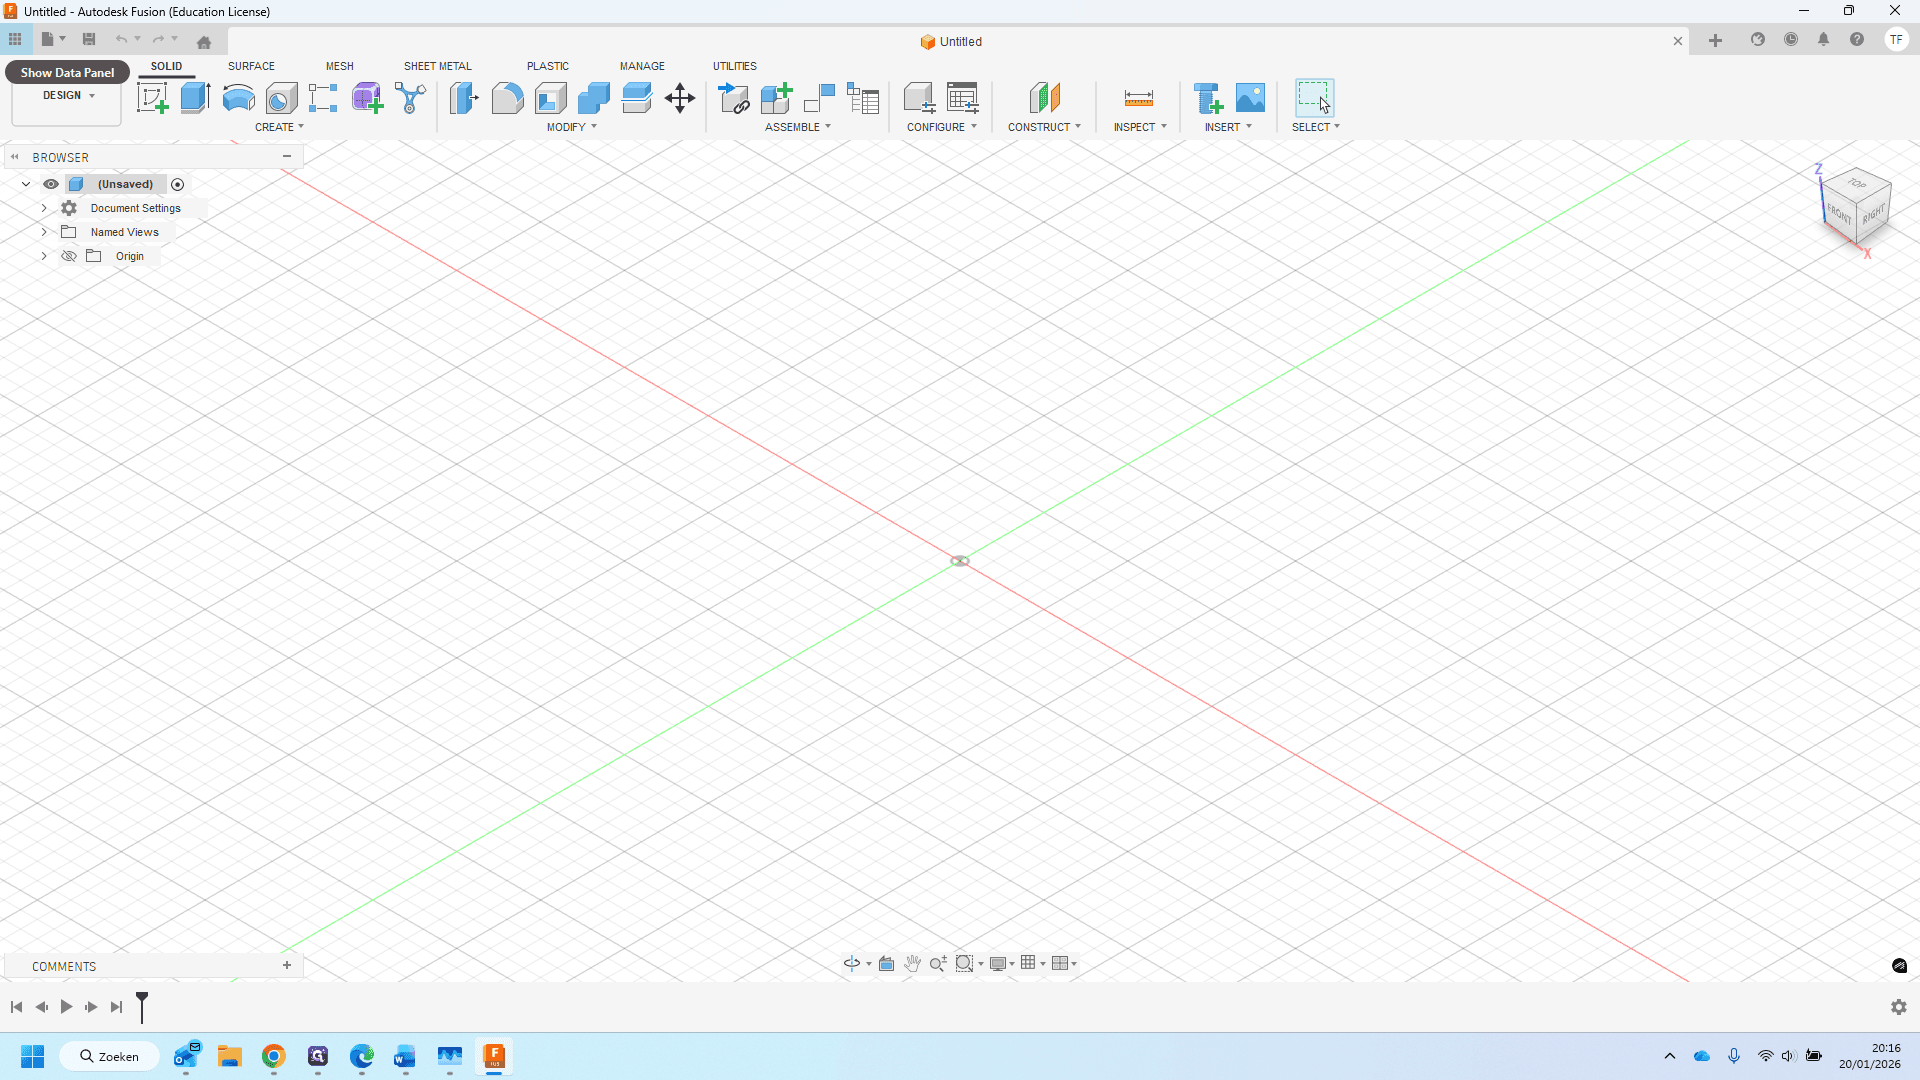This screenshot has width=1920, height=1080.
Task: Activate the Unsaved component radio button
Action: (x=177, y=184)
